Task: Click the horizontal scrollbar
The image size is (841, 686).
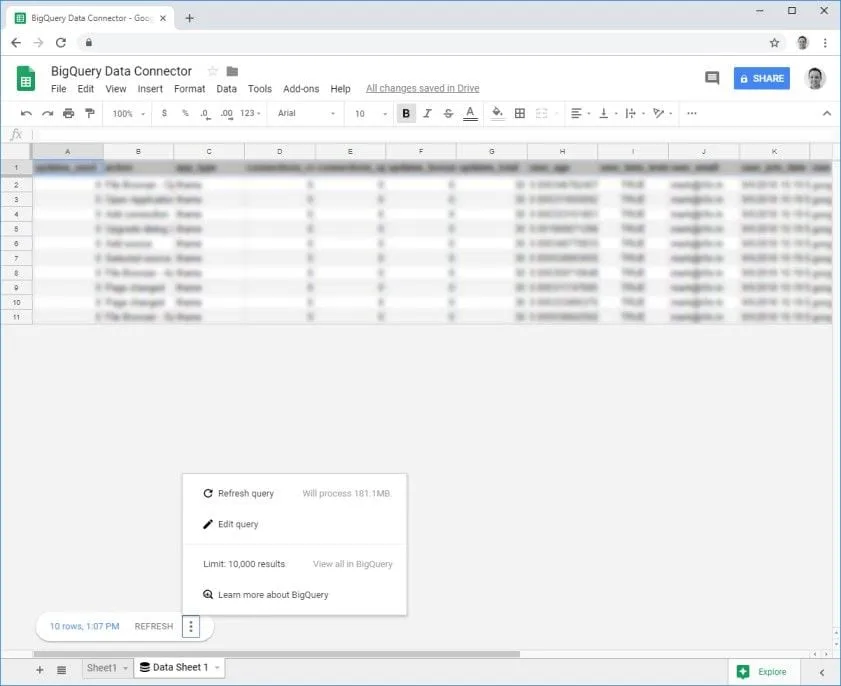Action: 276,654
